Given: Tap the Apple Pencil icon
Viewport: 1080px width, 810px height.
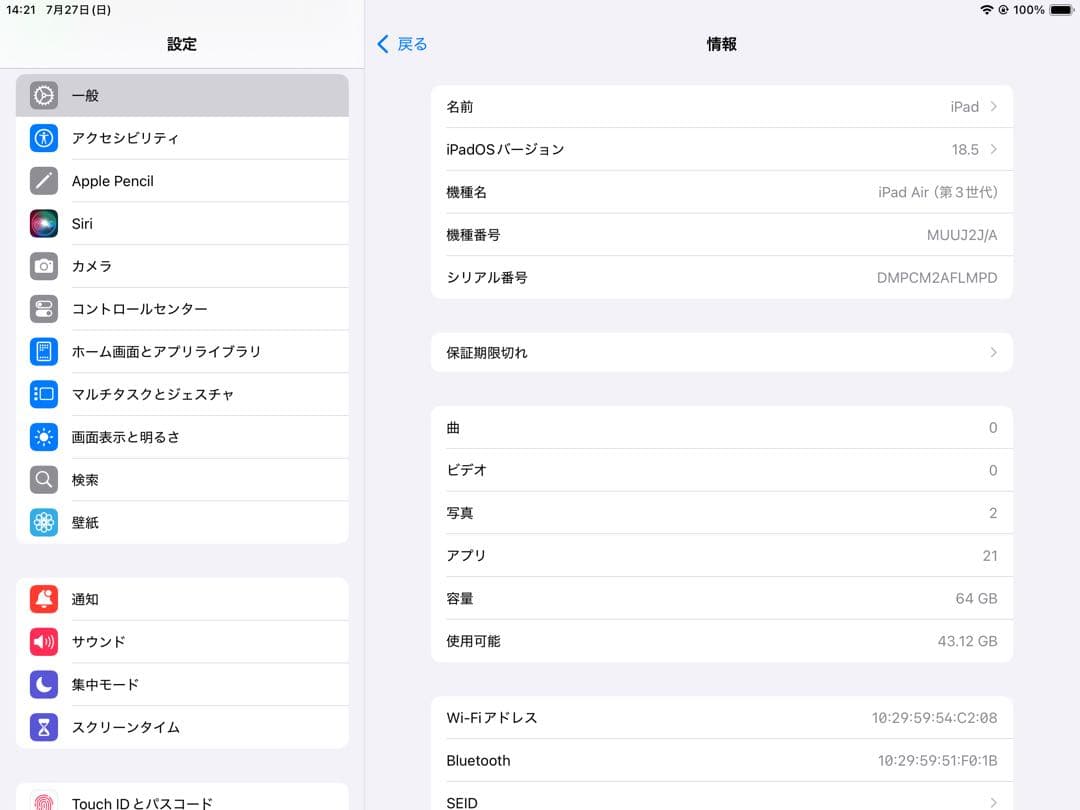Looking at the screenshot, I should coord(42,181).
